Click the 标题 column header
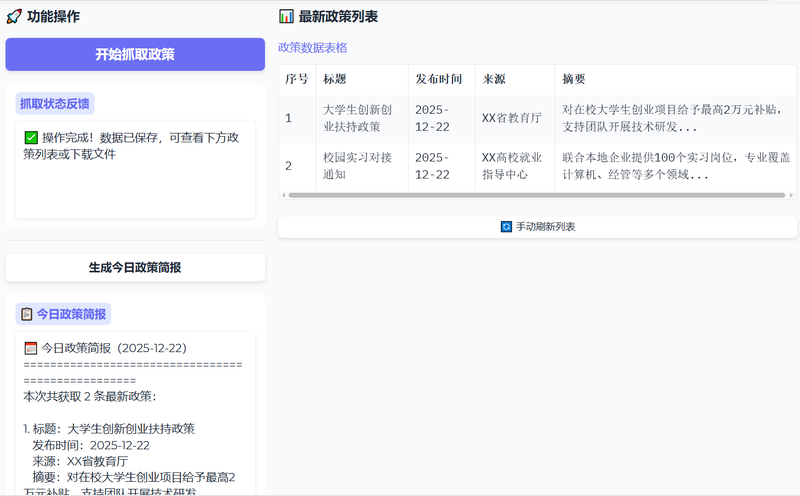 (335, 79)
